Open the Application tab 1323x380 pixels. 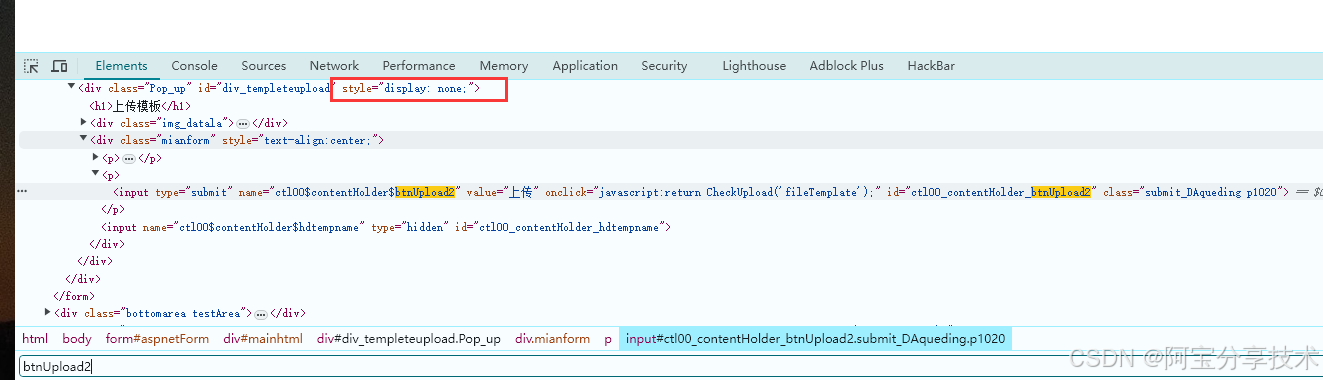(585, 66)
